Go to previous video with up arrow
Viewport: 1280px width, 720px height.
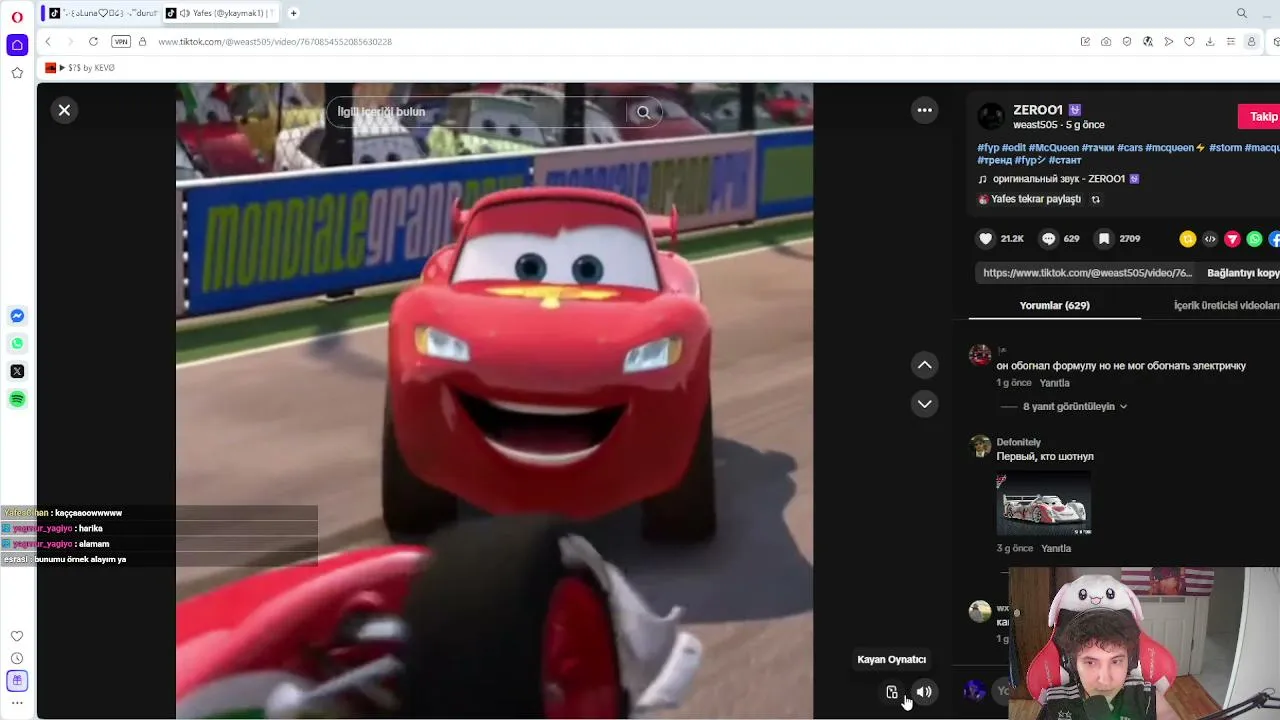pyautogui.click(x=925, y=365)
